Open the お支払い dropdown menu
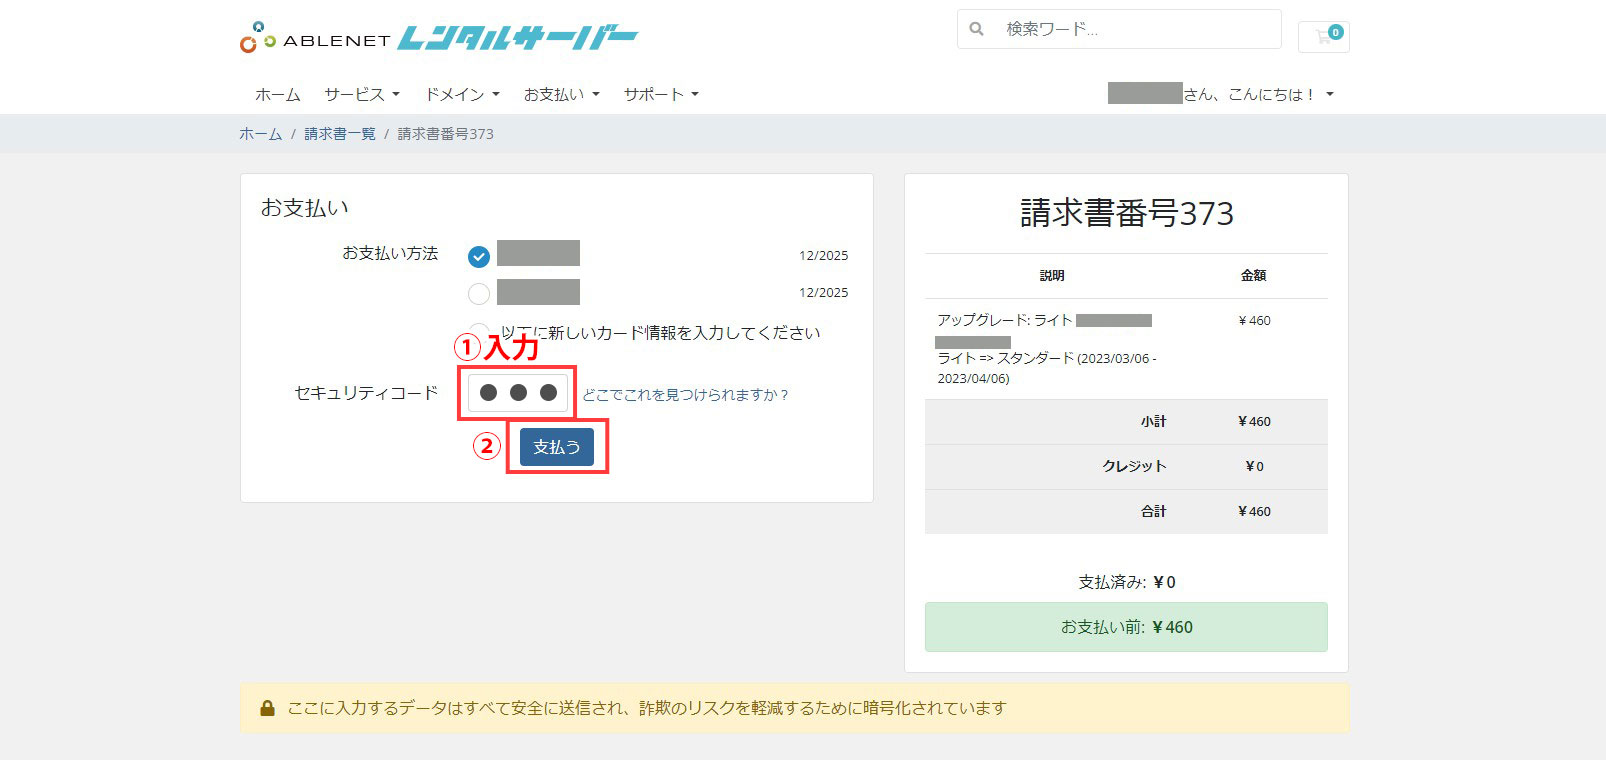This screenshot has height=760, width=1606. (561, 94)
